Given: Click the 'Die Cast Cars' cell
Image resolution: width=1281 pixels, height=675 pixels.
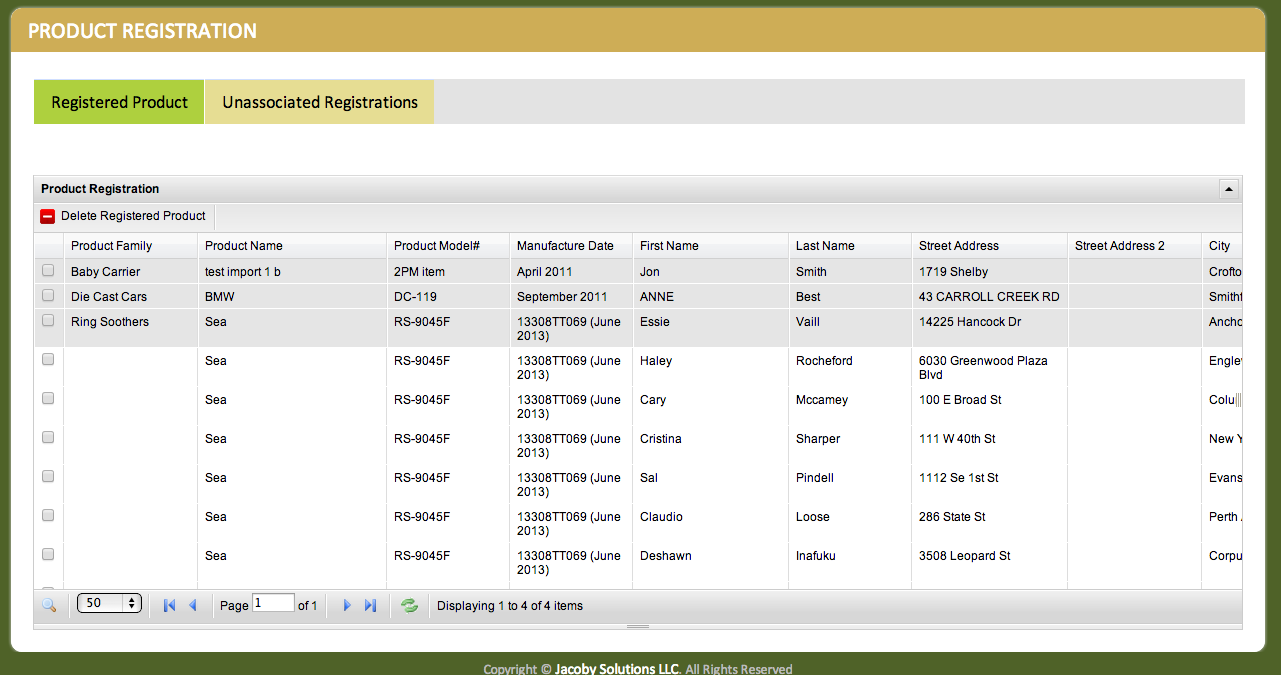Looking at the screenshot, I should [x=131, y=297].
